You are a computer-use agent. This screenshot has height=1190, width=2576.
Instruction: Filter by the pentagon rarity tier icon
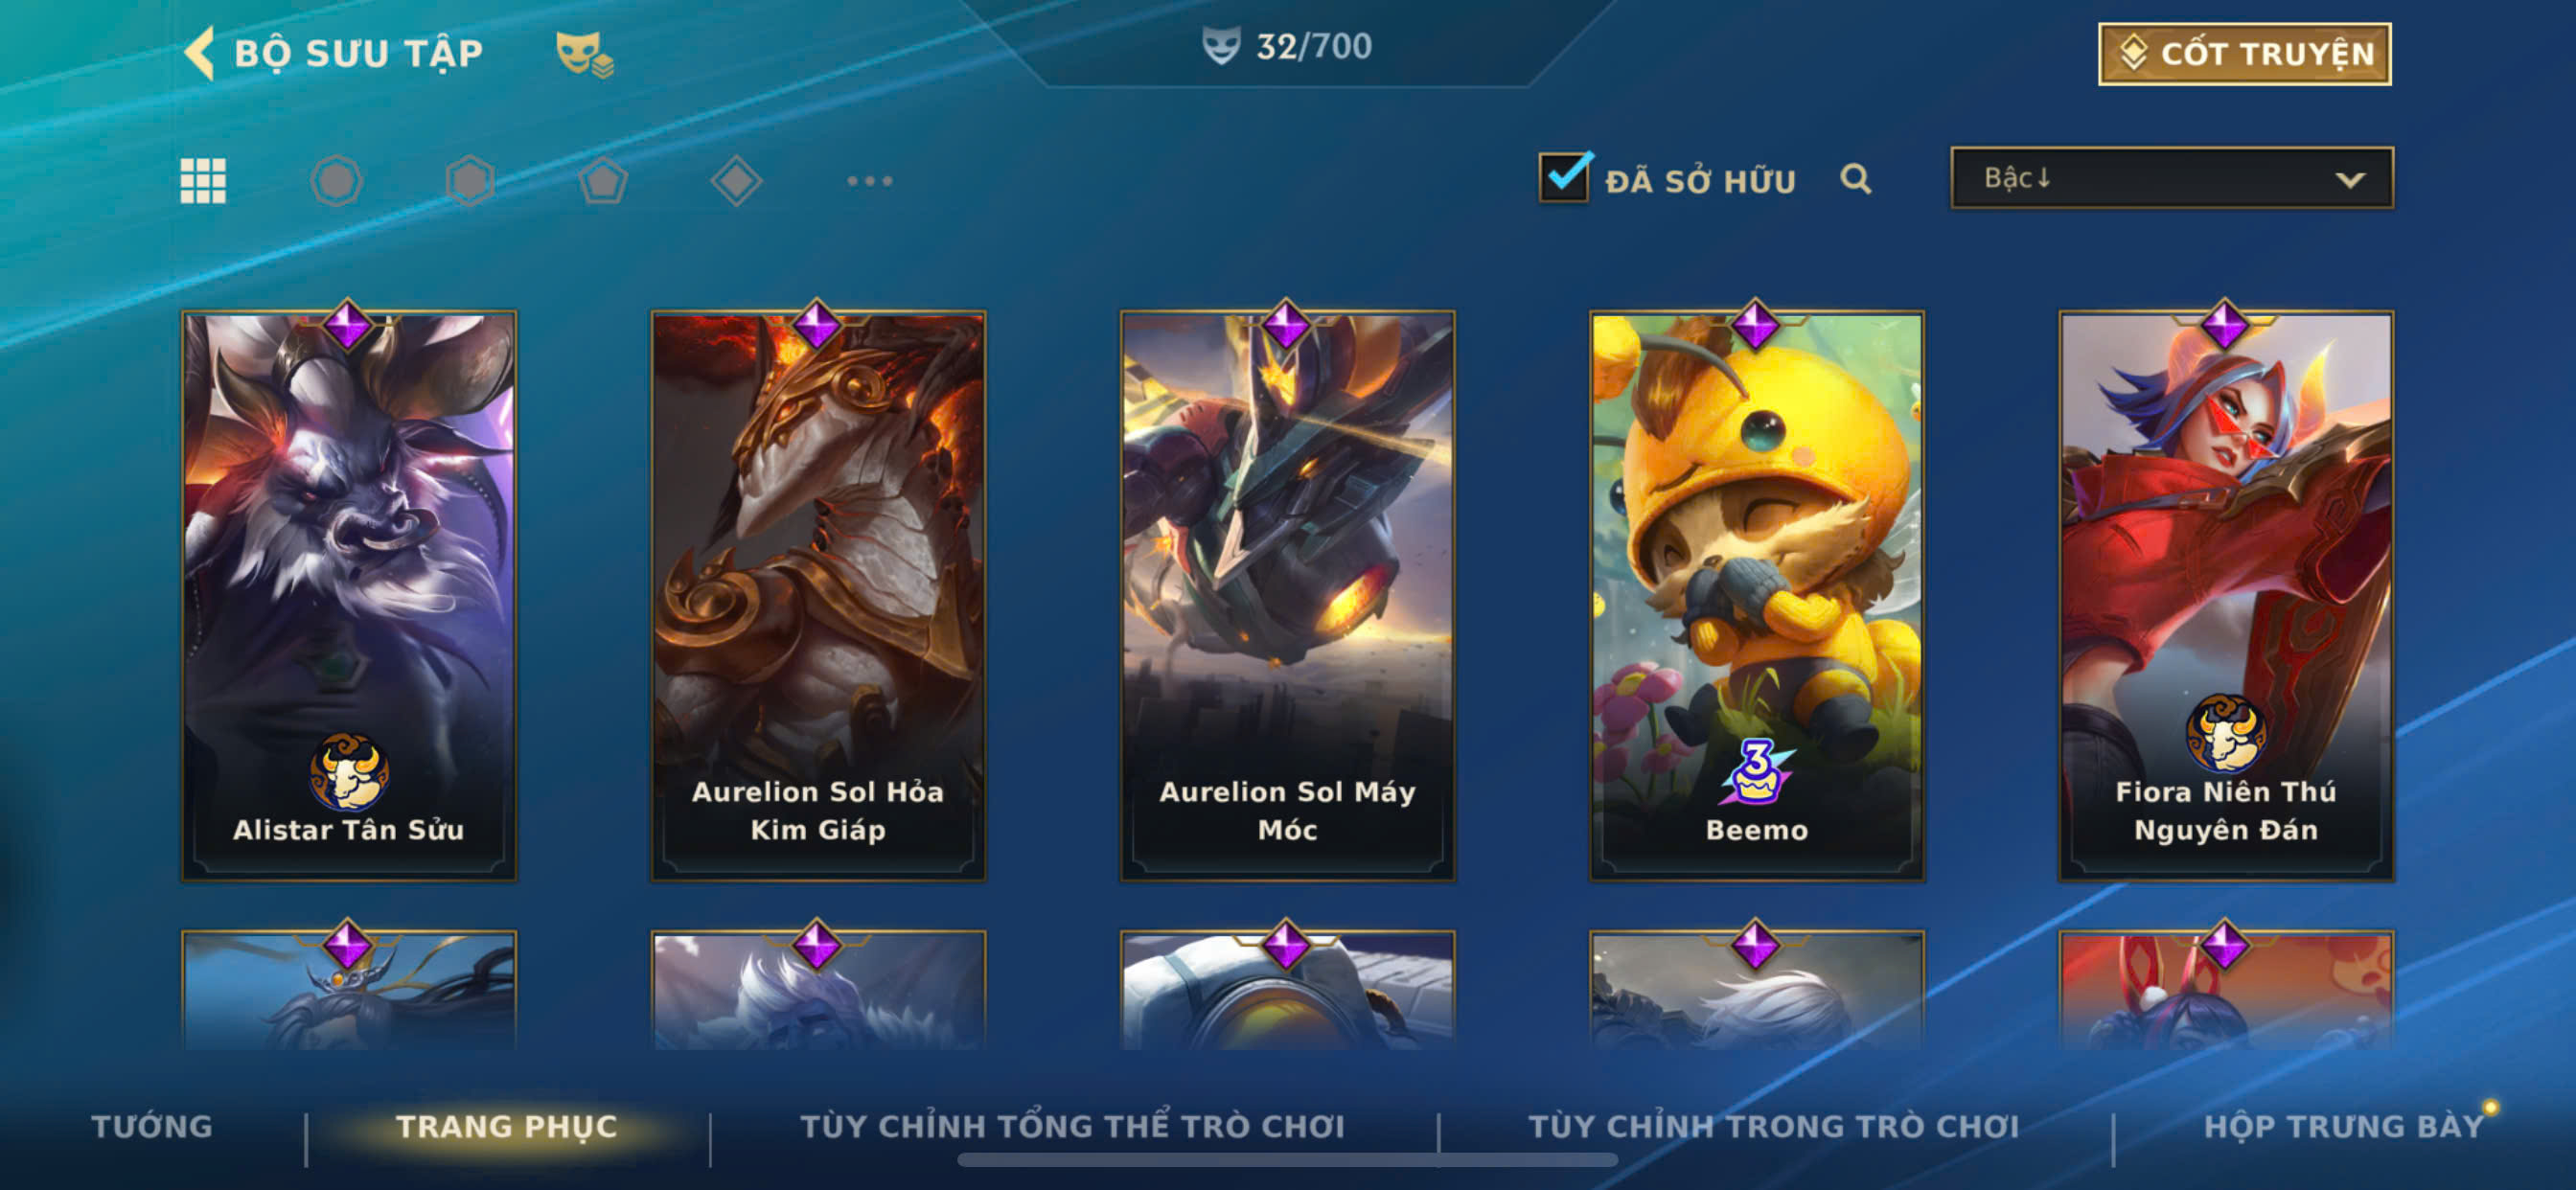(603, 181)
